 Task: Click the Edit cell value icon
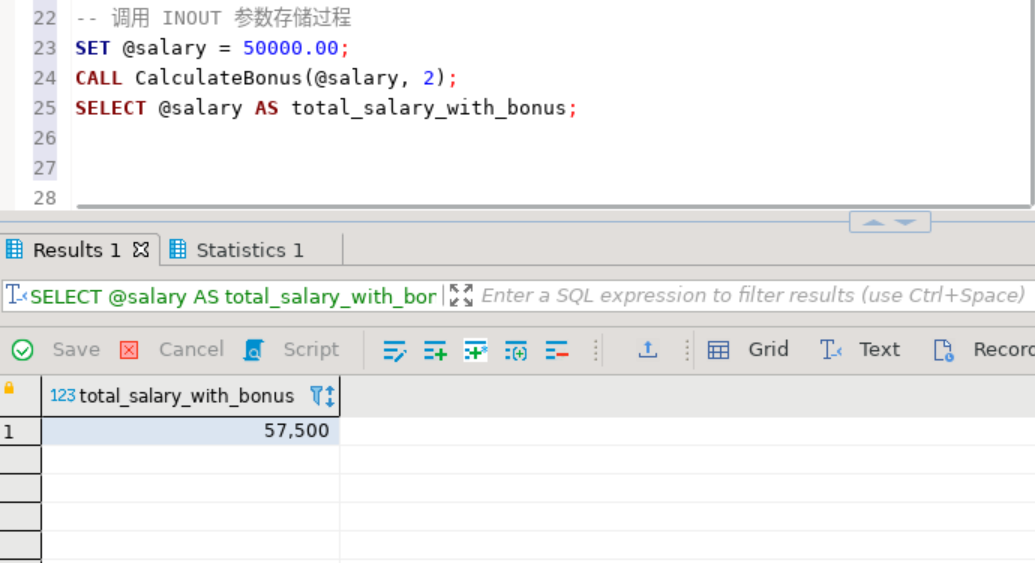[395, 350]
